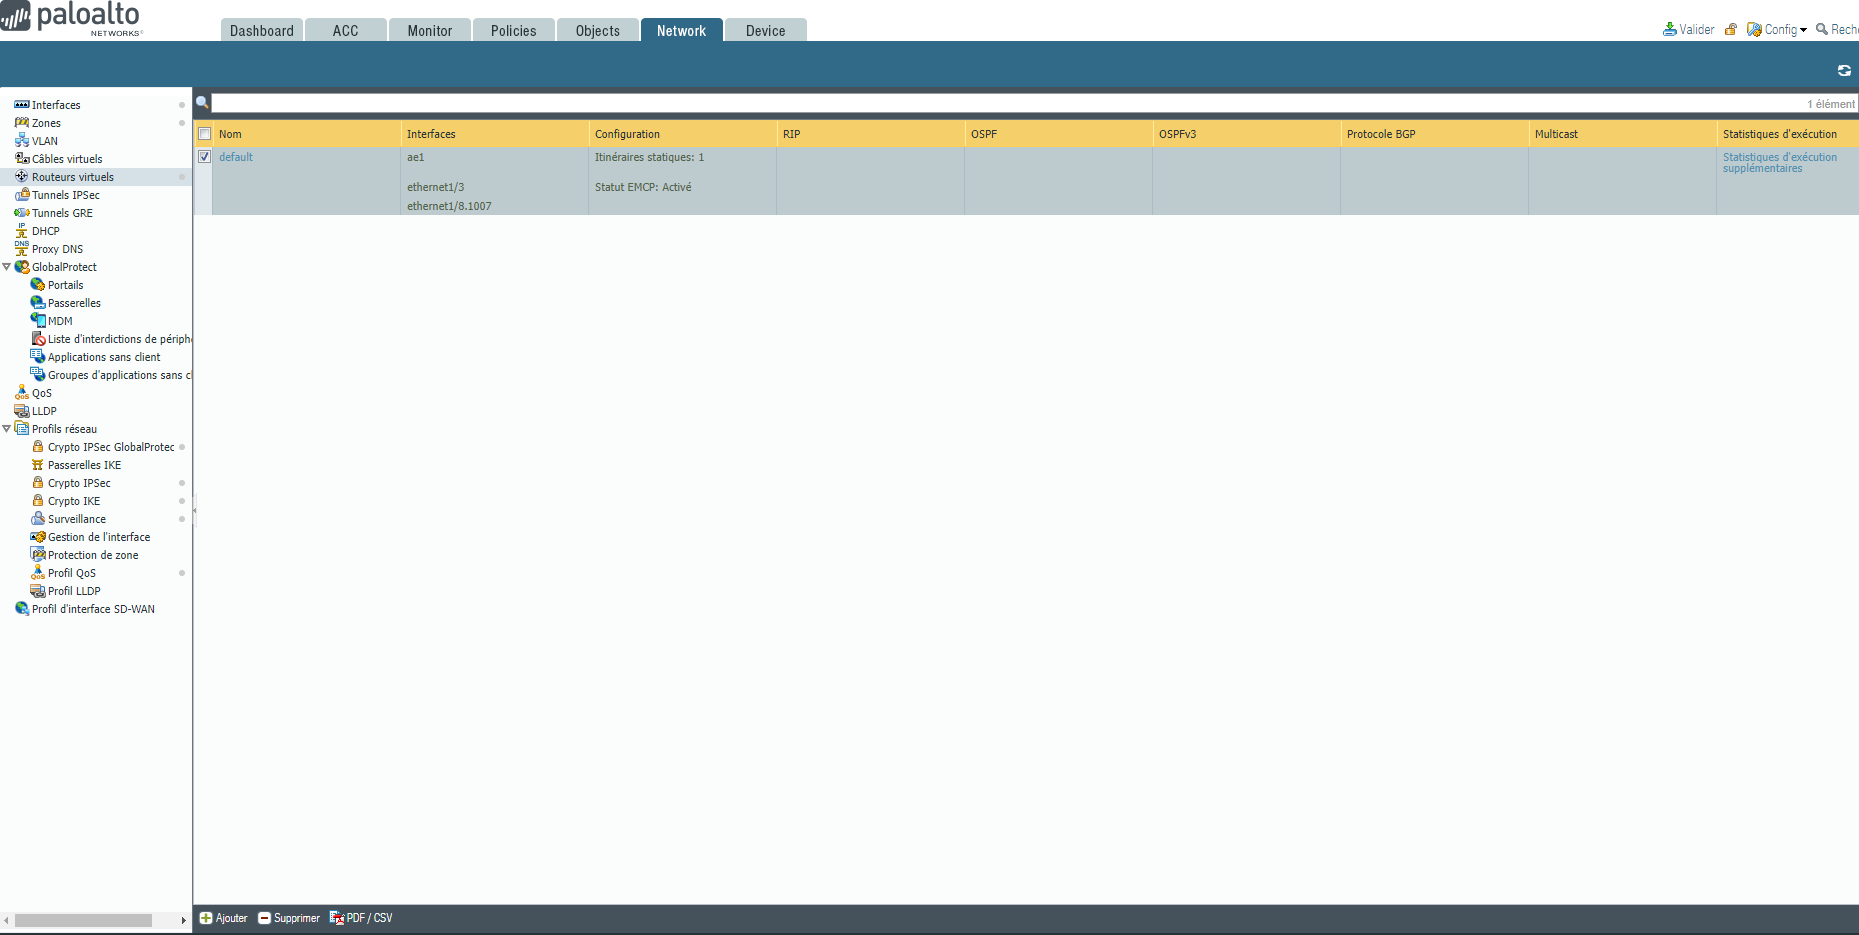Viewport: 1859px width, 935px height.
Task: Open Crypto IKE profile
Action: (74, 501)
